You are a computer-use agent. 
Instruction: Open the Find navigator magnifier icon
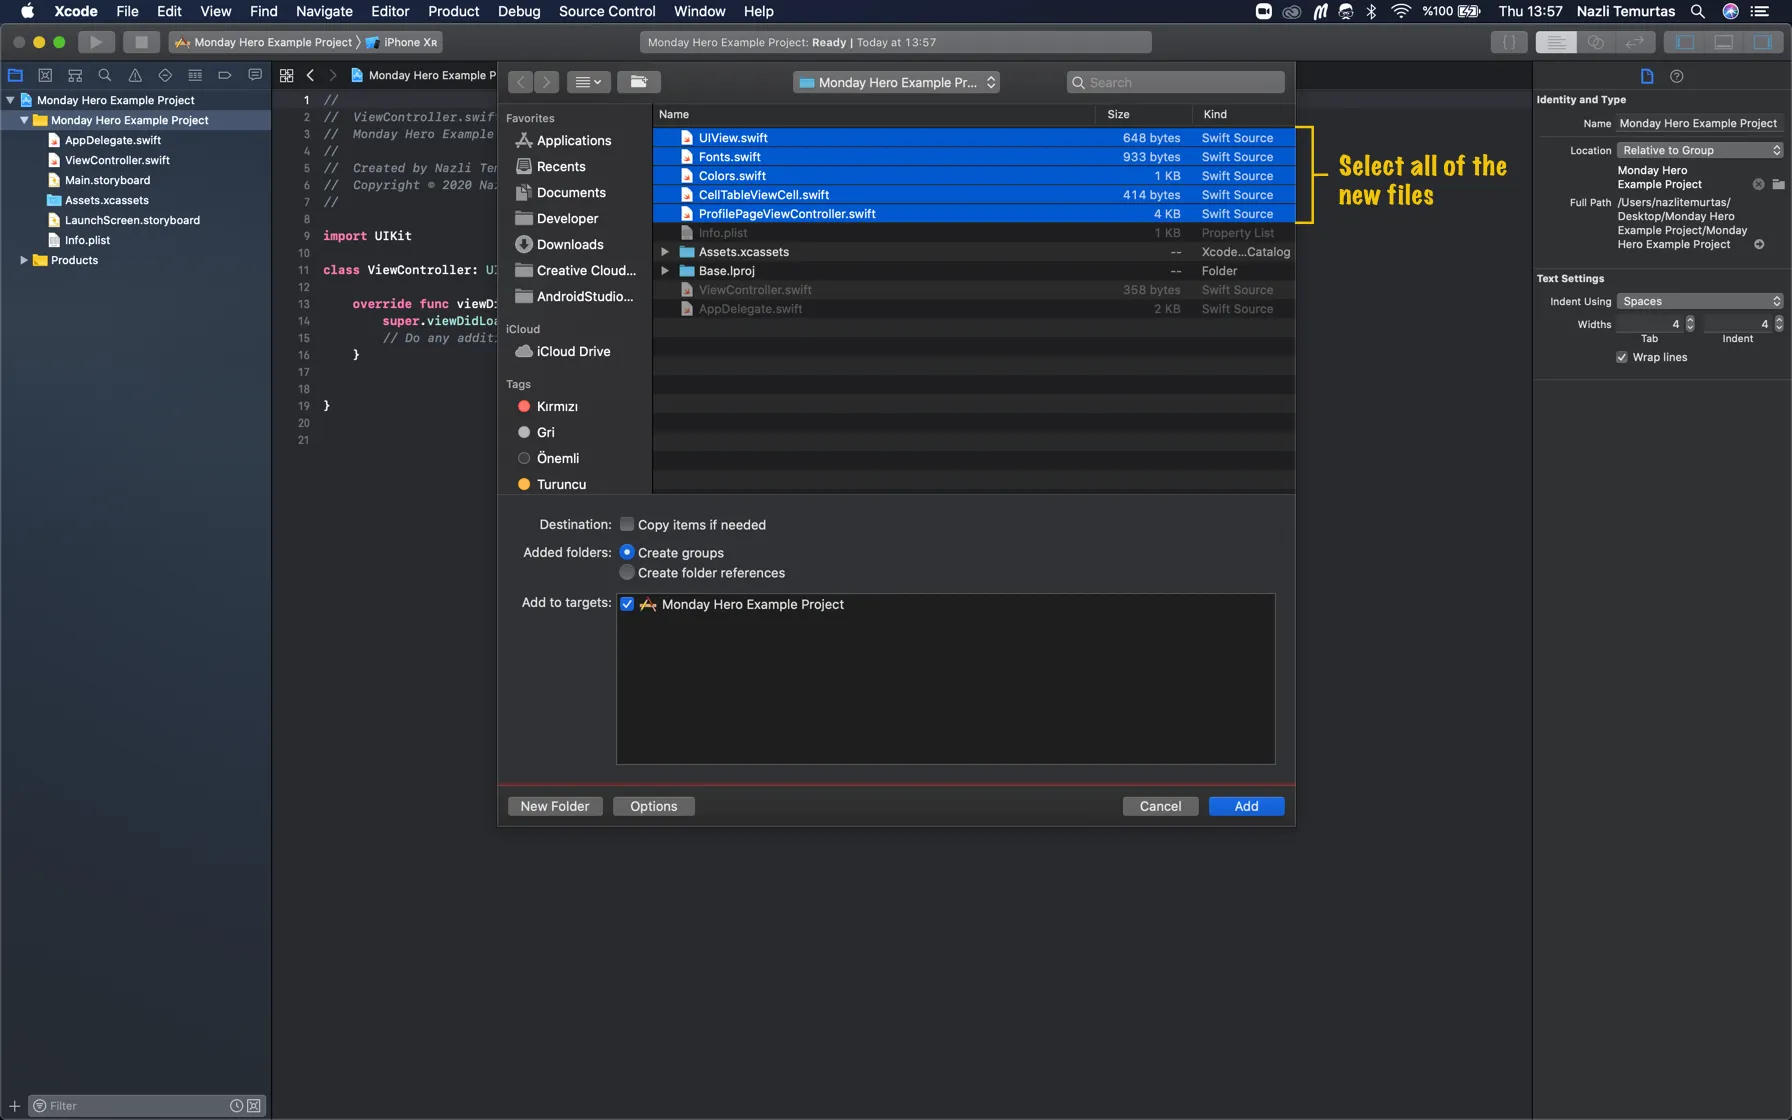click(x=105, y=75)
